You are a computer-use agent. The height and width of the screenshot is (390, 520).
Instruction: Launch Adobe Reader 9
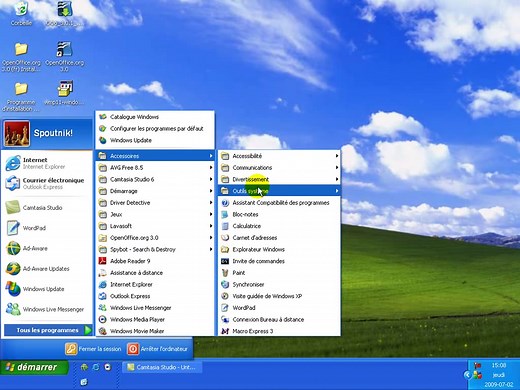point(155,261)
